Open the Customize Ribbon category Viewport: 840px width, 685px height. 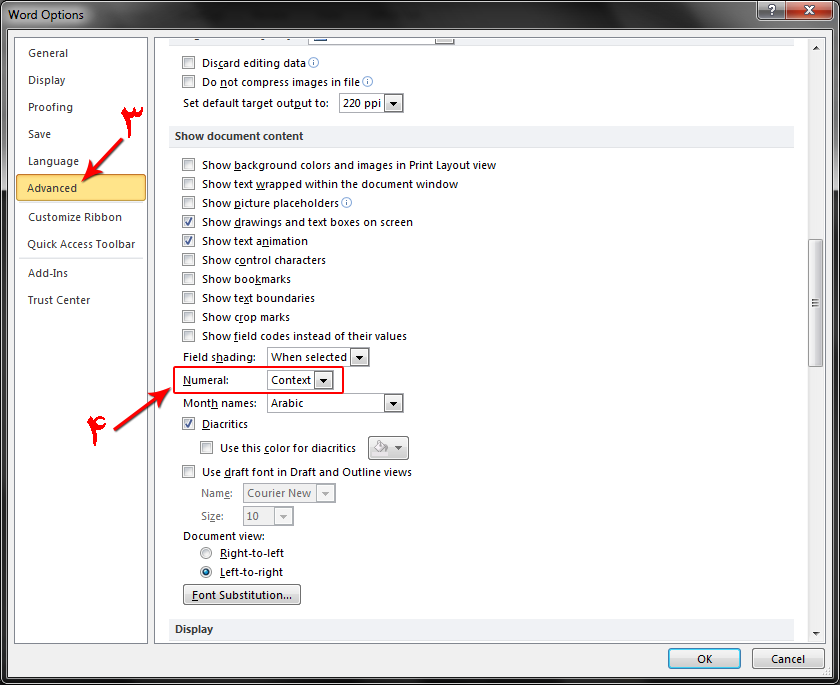click(75, 217)
